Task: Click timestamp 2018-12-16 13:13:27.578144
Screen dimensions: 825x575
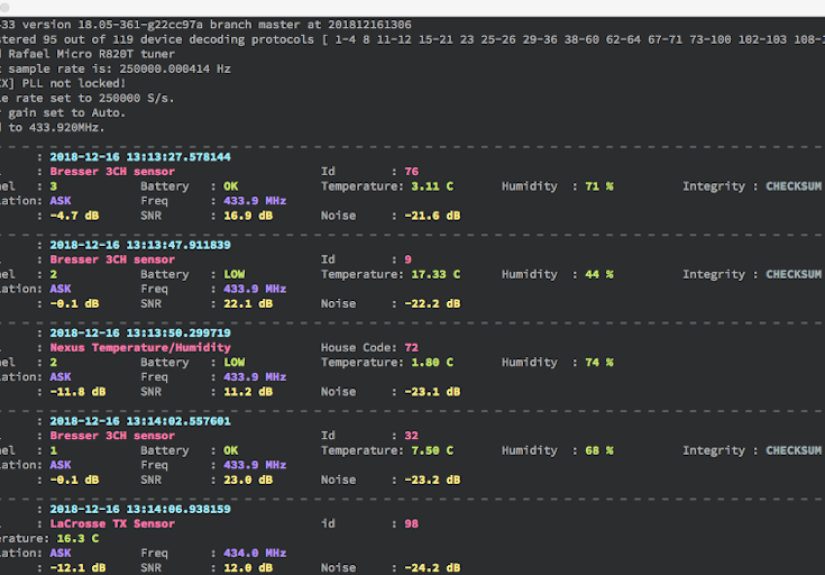Action: [x=140, y=157]
